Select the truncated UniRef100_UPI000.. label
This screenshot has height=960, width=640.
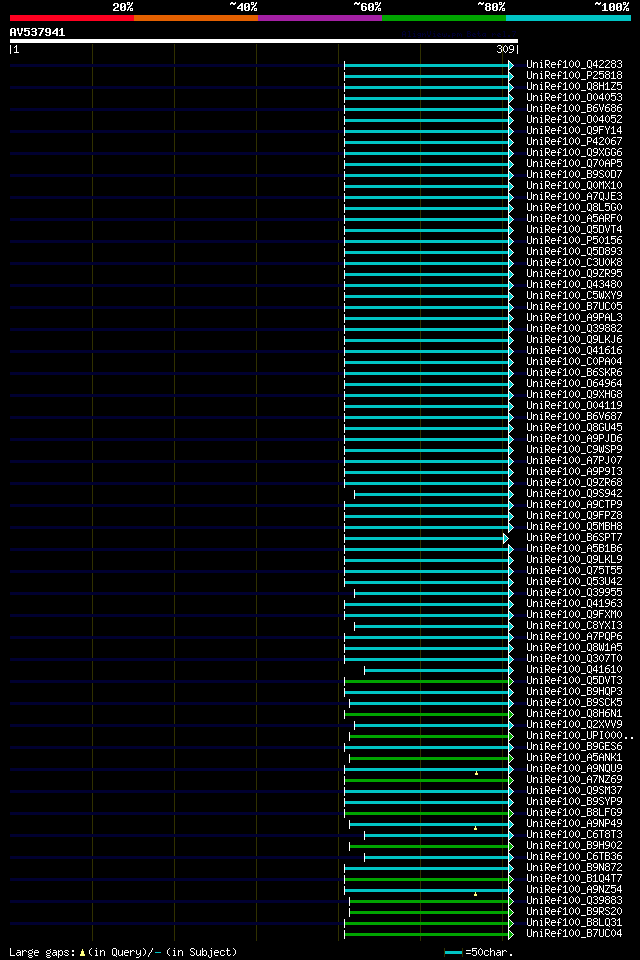(x=580, y=736)
